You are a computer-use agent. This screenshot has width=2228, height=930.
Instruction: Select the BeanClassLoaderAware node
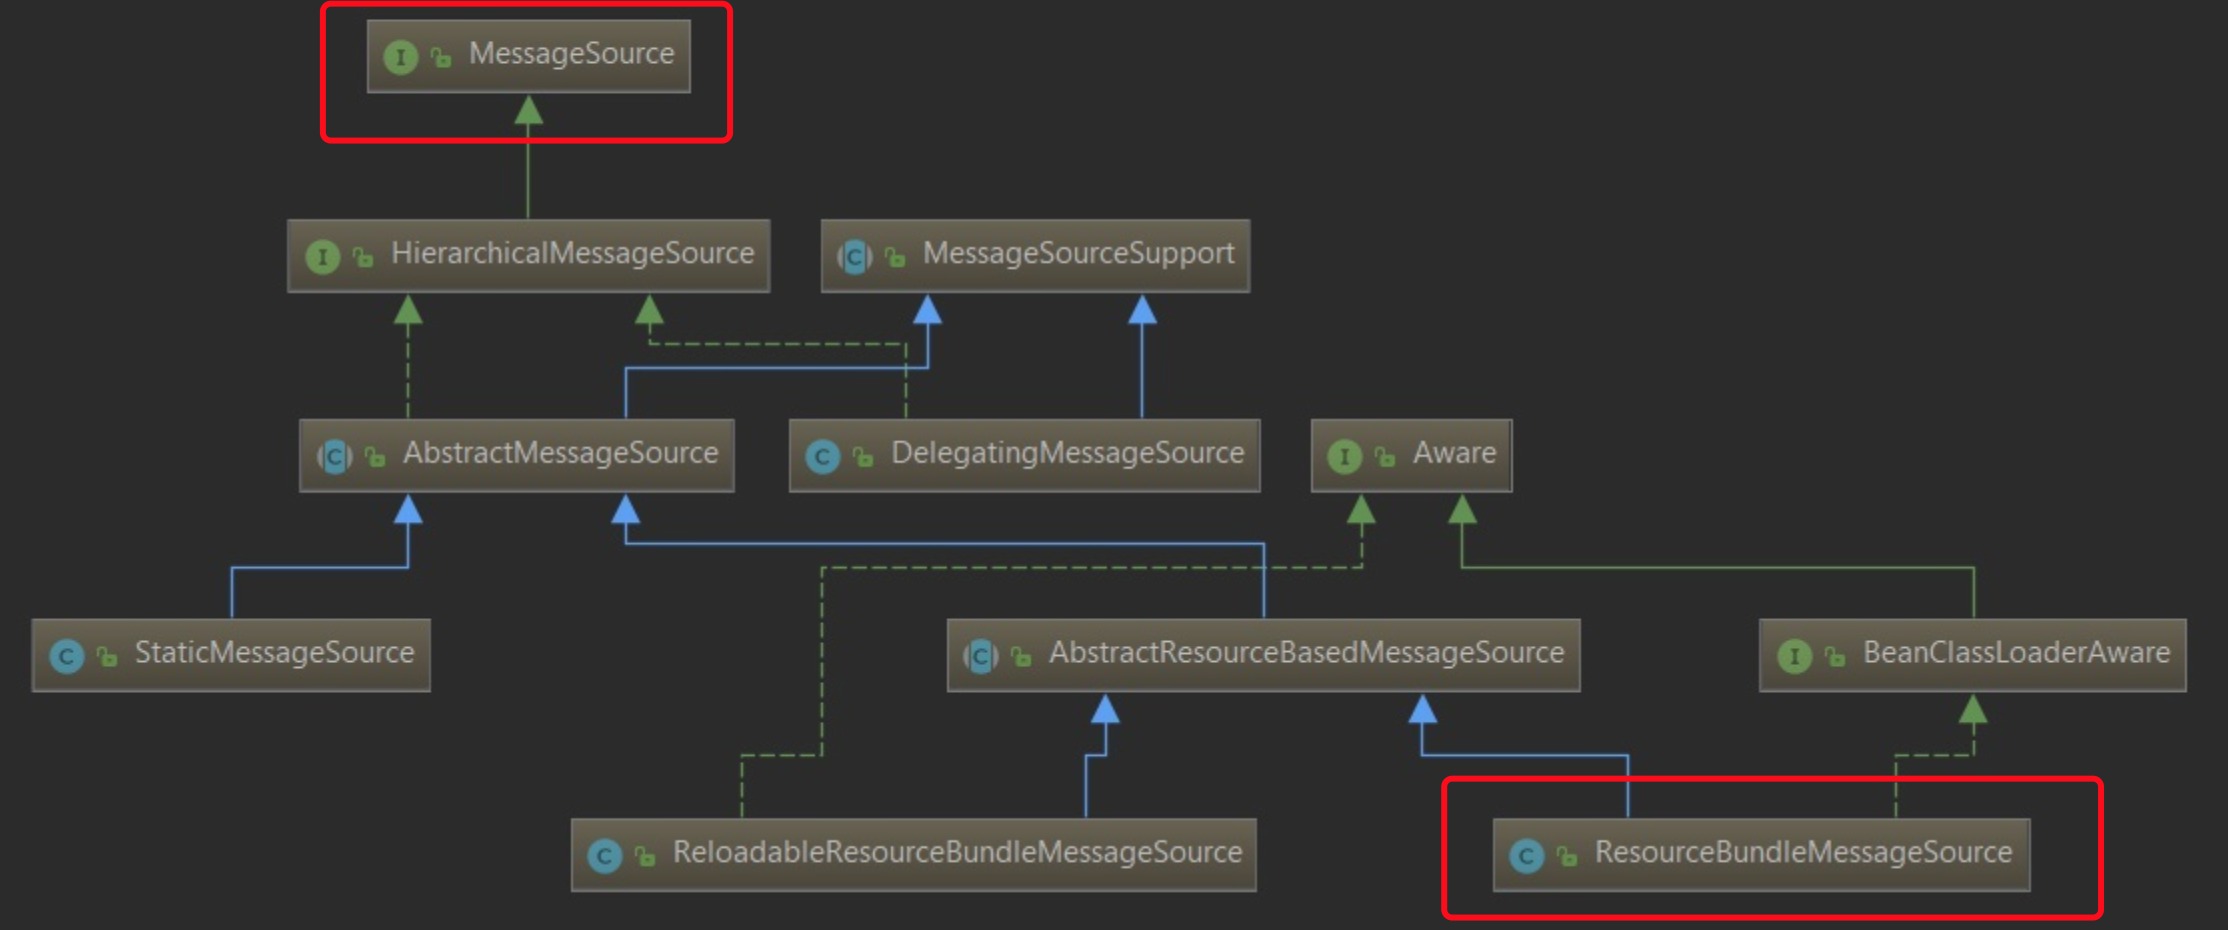coord(1972,656)
